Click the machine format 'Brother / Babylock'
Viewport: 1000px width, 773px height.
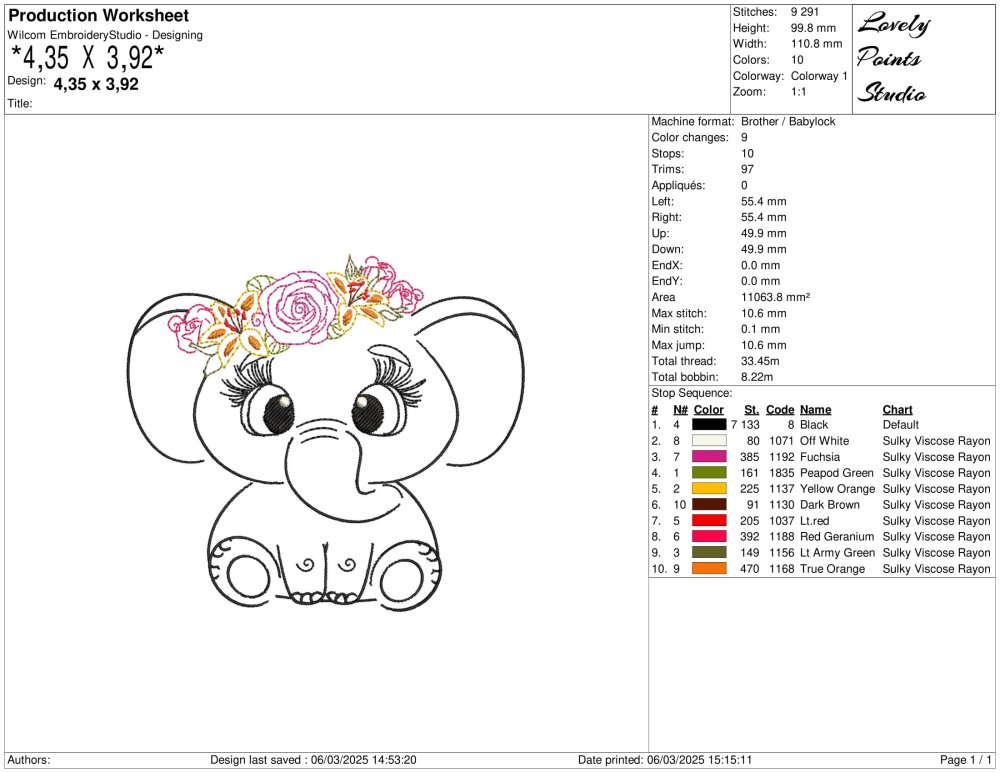(x=788, y=121)
